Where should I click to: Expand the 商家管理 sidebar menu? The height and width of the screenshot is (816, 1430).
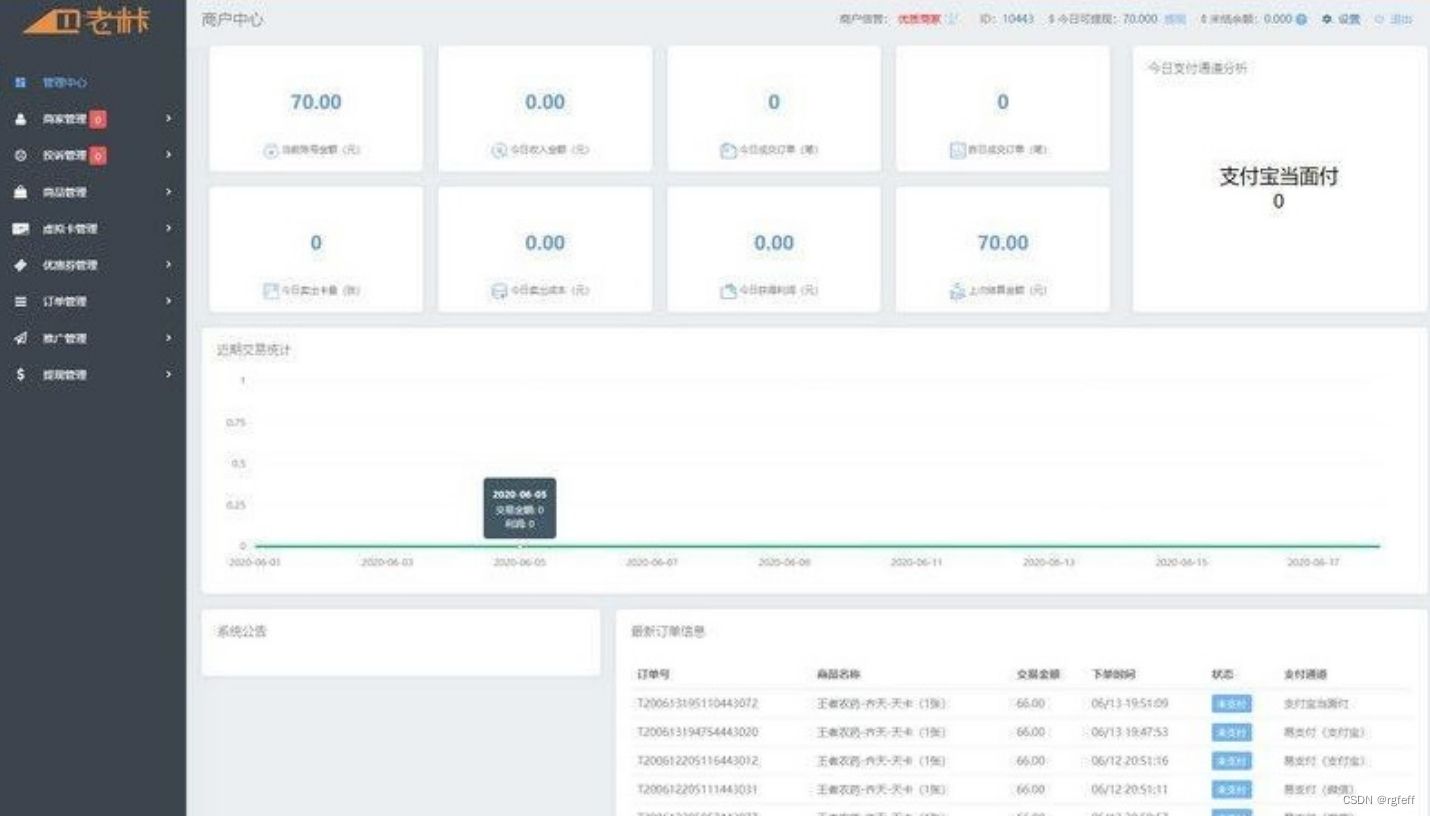168,118
